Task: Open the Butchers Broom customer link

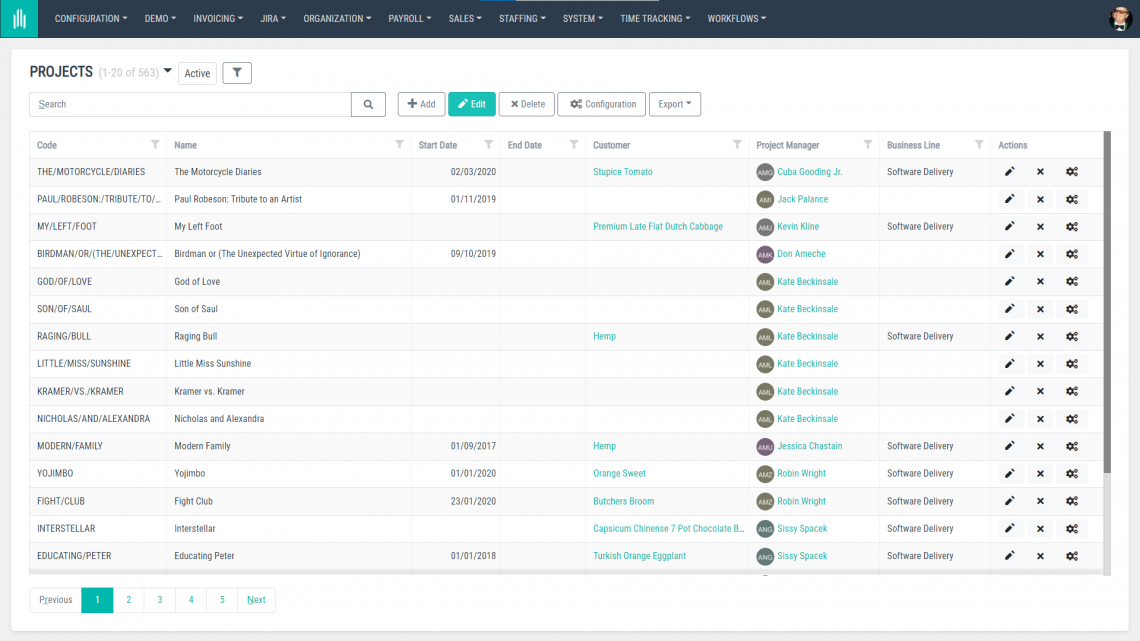Action: (623, 501)
